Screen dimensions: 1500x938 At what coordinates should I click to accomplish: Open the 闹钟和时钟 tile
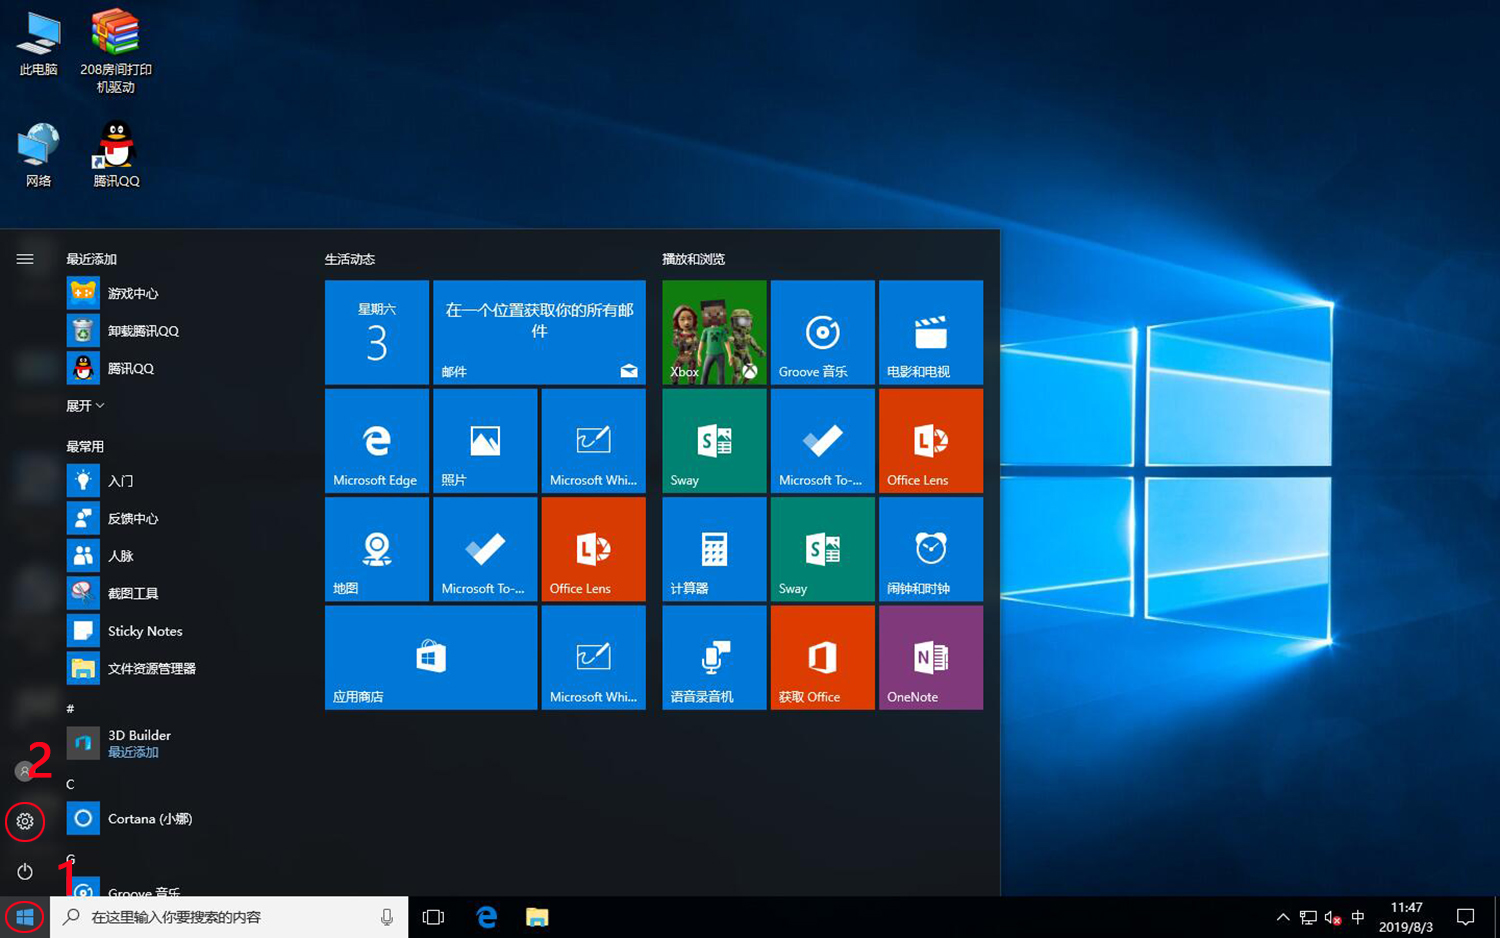click(930, 549)
